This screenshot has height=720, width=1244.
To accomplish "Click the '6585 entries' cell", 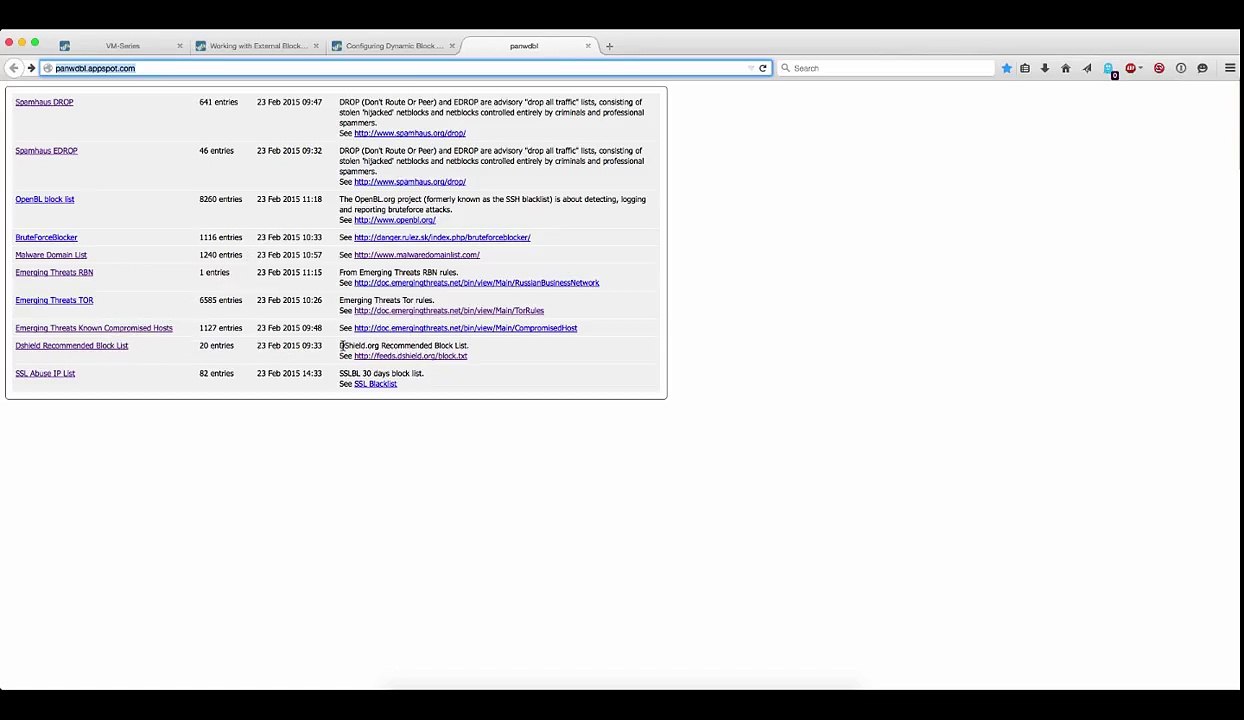I will click(221, 300).
